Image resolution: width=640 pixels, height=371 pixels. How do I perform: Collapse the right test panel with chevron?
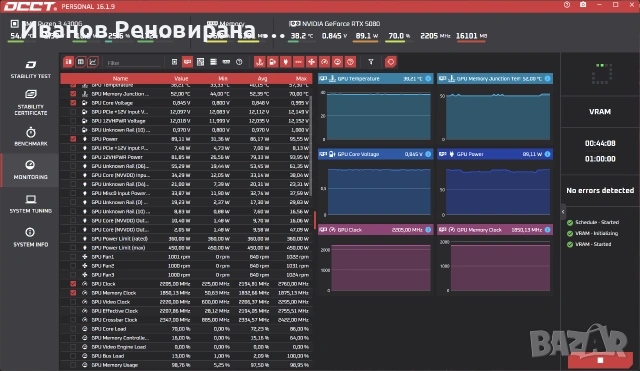pyautogui.click(x=563, y=211)
